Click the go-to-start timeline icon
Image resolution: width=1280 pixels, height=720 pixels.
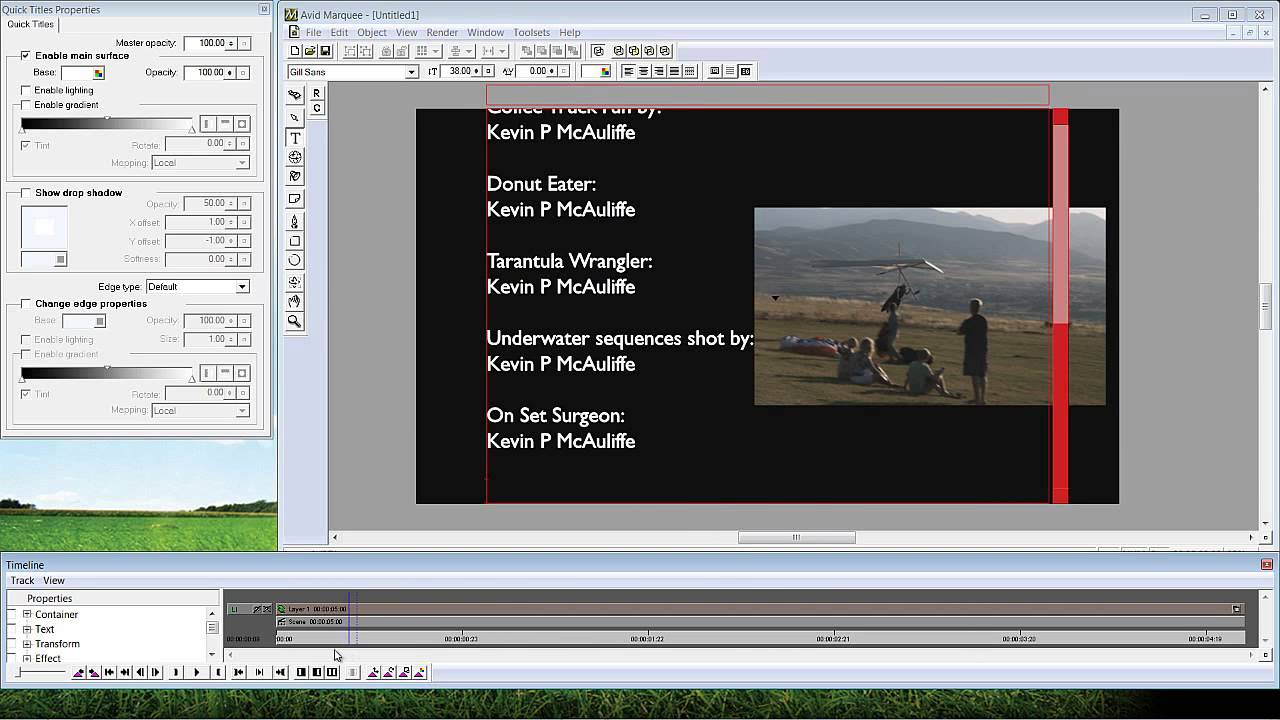click(x=109, y=672)
